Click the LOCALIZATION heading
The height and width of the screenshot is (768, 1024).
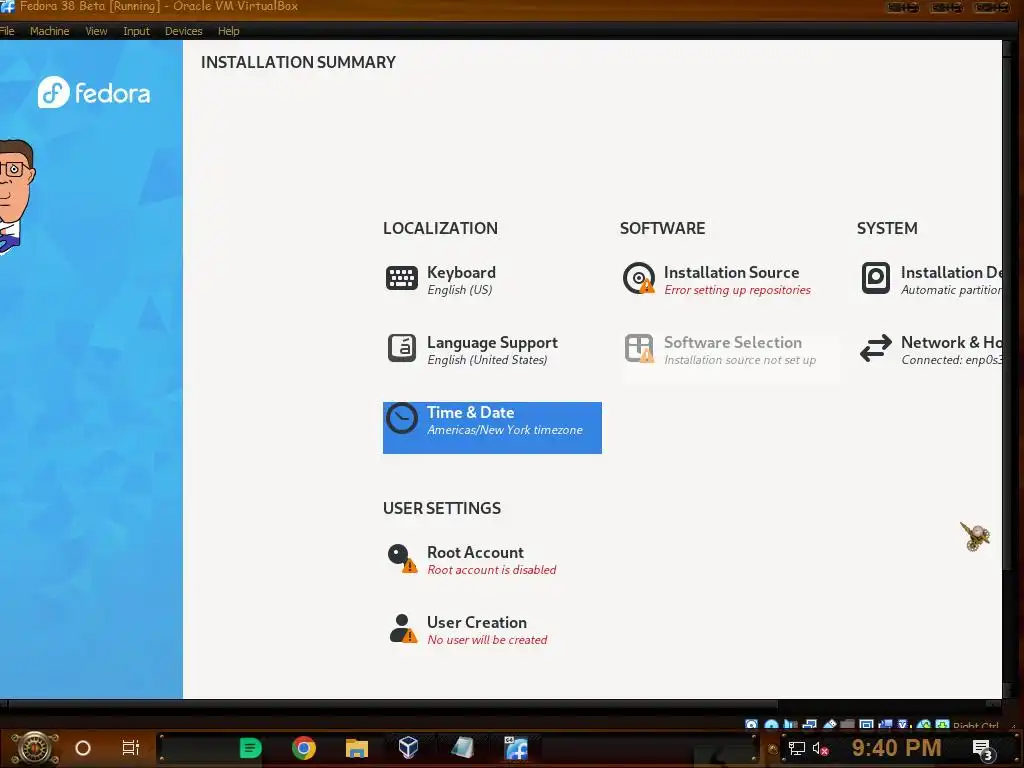tap(440, 228)
